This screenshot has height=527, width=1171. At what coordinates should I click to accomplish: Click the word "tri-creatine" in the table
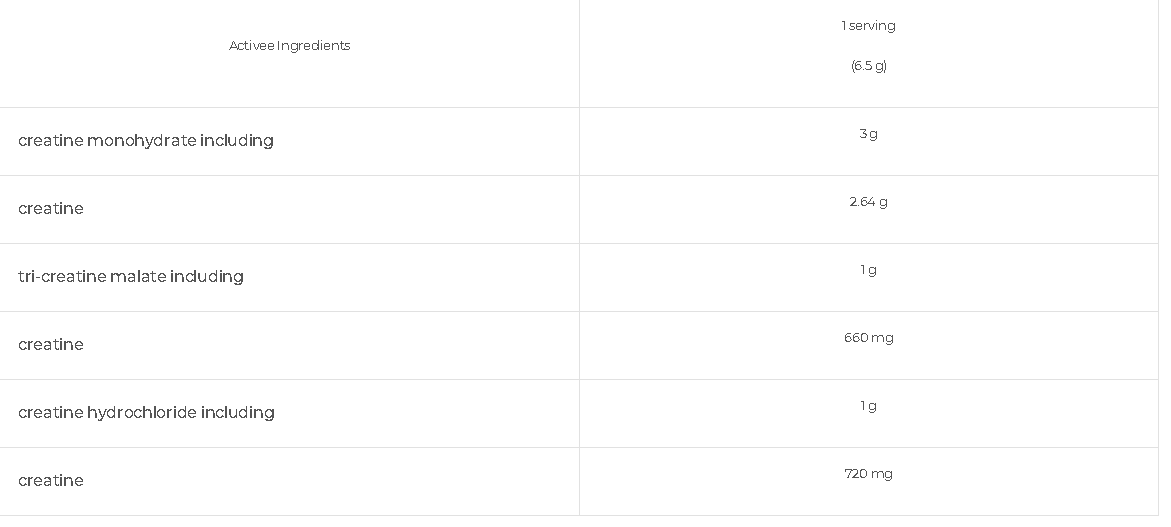[62, 277]
